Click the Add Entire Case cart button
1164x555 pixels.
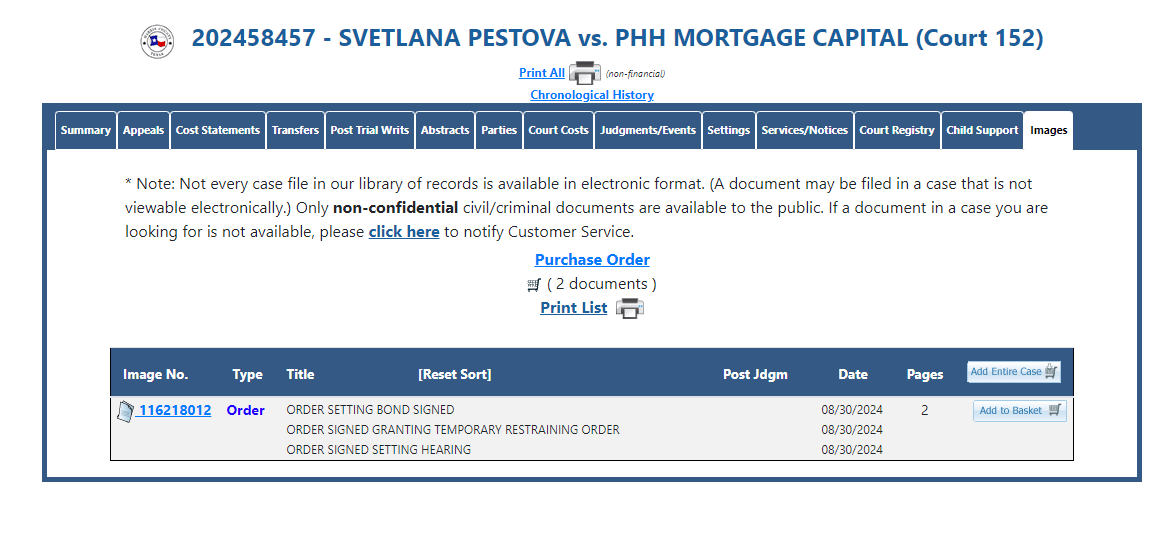[x=1014, y=372]
